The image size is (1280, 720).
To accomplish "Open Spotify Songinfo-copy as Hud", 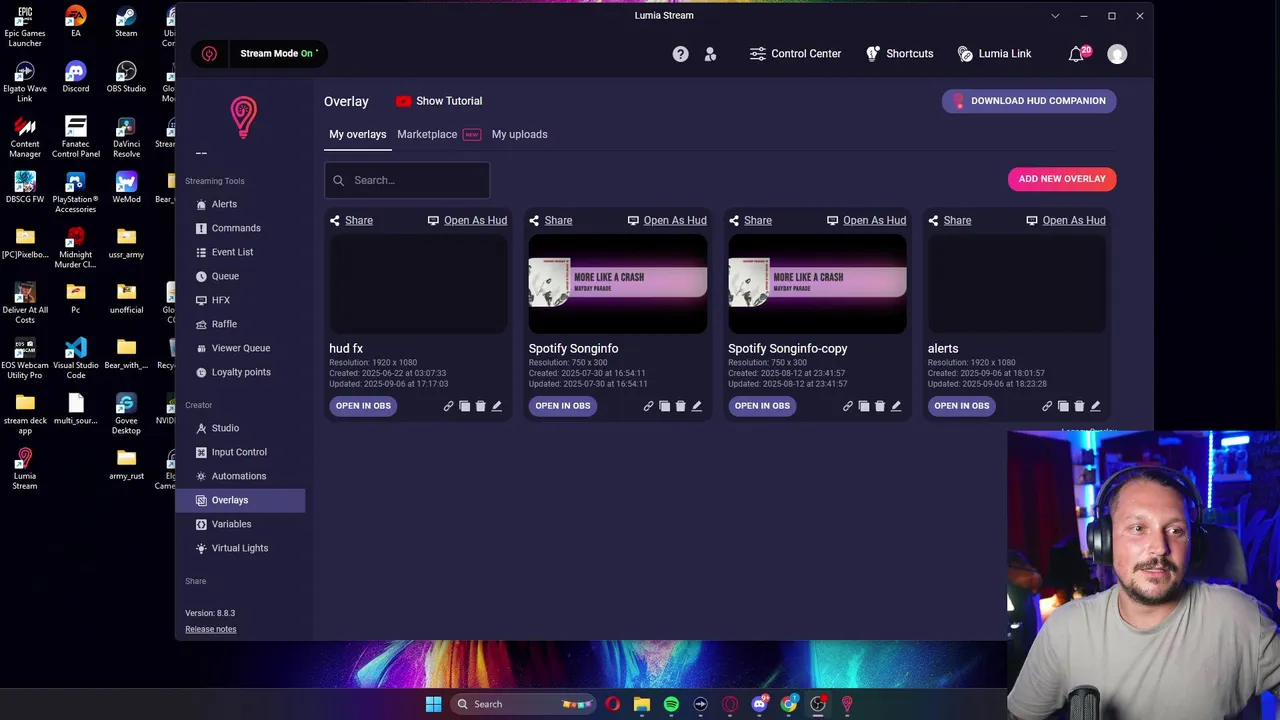I will tap(866, 220).
